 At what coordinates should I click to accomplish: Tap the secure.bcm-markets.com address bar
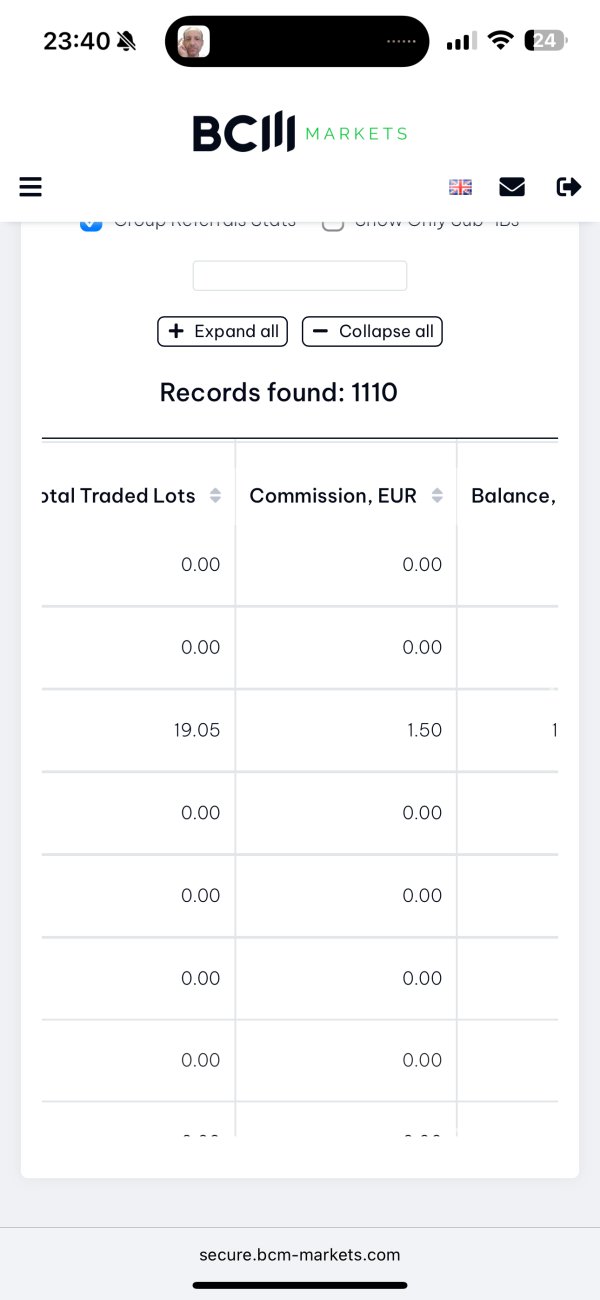300,1255
